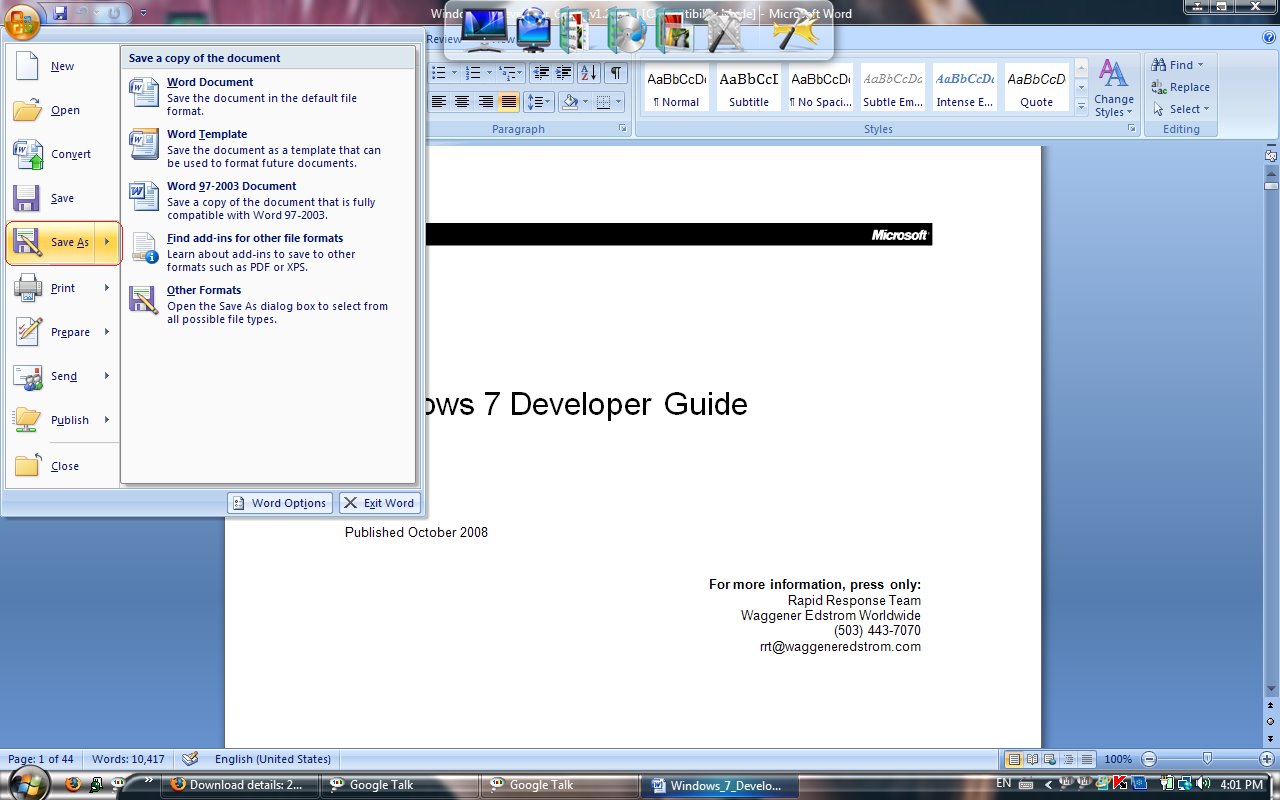Toggle Justify text alignment

(509, 102)
